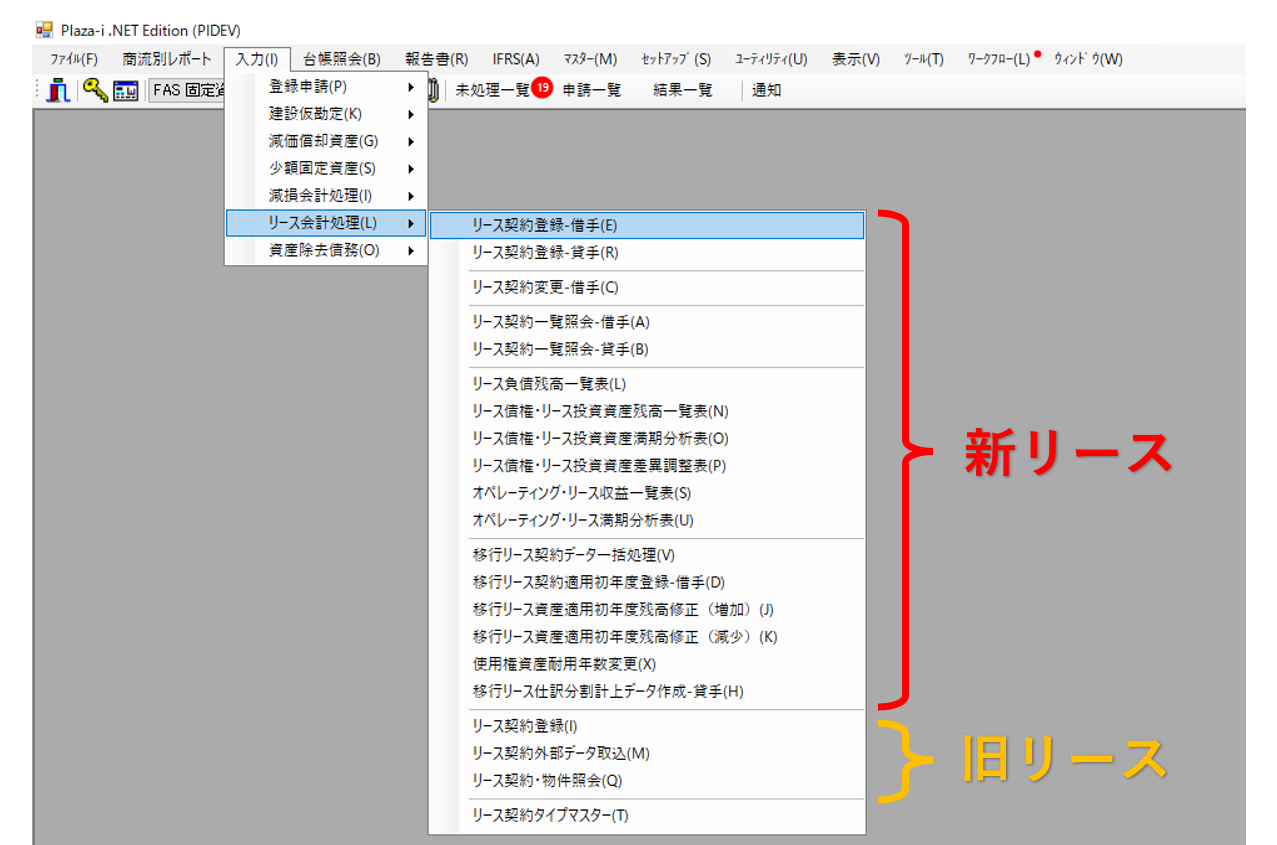The height and width of the screenshot is (845, 1277).
Task: Select リース債権・リース投資資産満期分析表(O)
Action: [647, 438]
